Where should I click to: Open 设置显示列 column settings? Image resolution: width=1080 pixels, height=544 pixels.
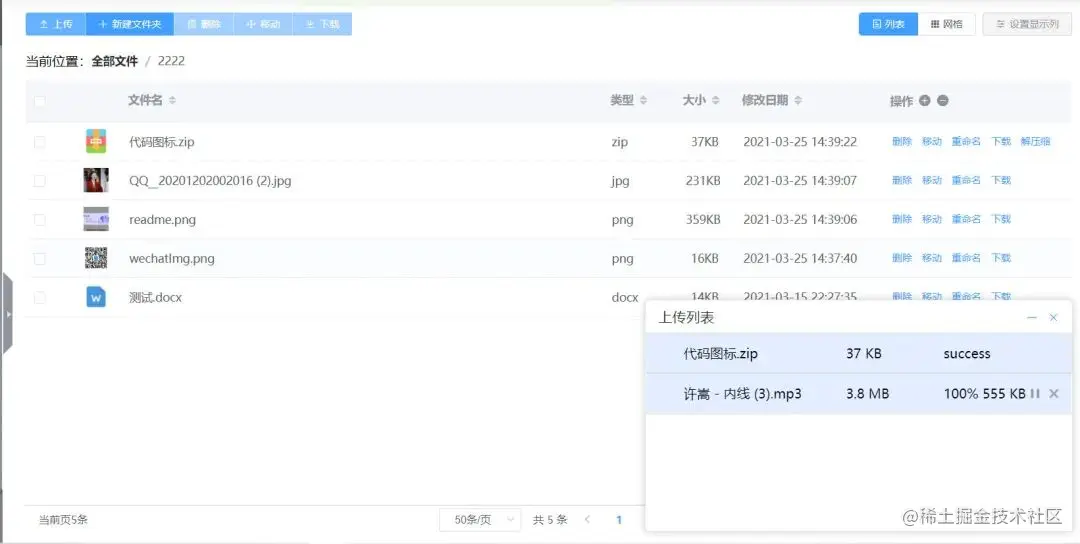click(1027, 24)
